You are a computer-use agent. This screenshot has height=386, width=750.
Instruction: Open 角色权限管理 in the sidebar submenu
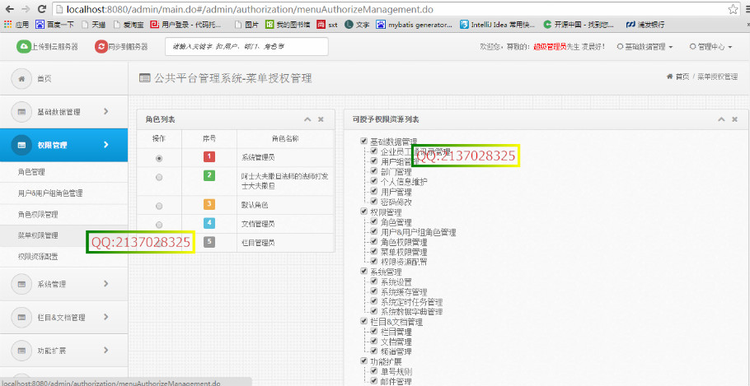coord(38,214)
